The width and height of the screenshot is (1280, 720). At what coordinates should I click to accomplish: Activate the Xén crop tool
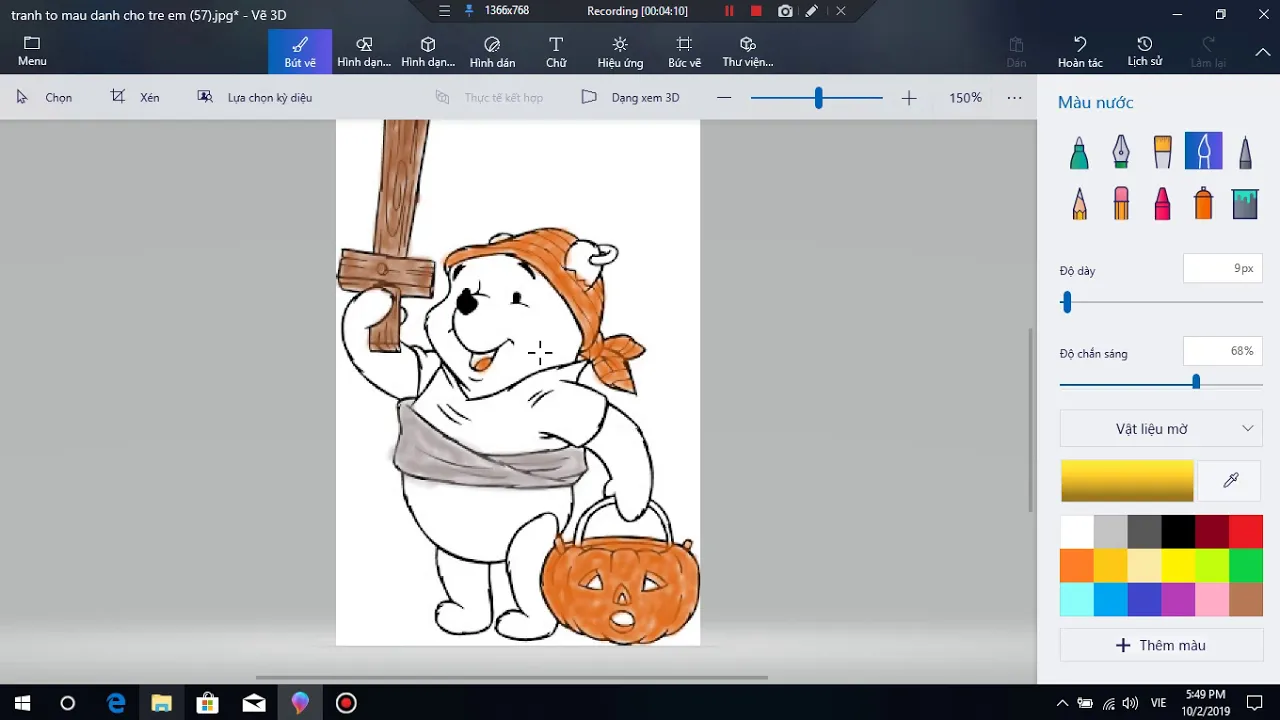click(x=135, y=97)
